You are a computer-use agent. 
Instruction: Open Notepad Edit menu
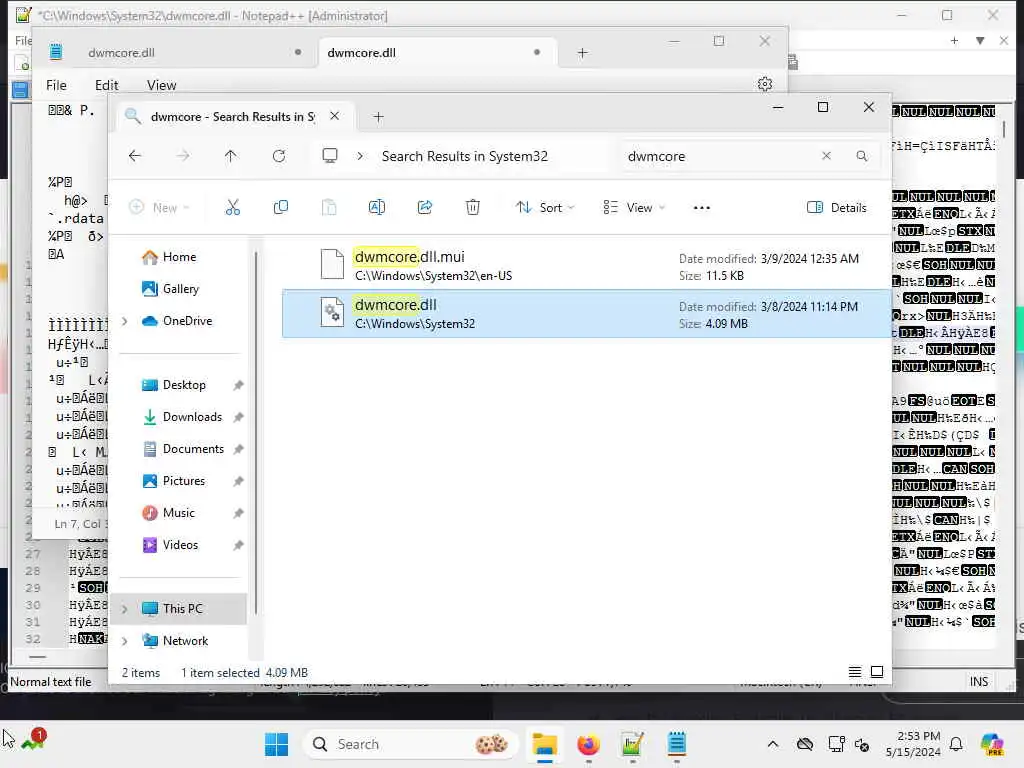(106, 85)
